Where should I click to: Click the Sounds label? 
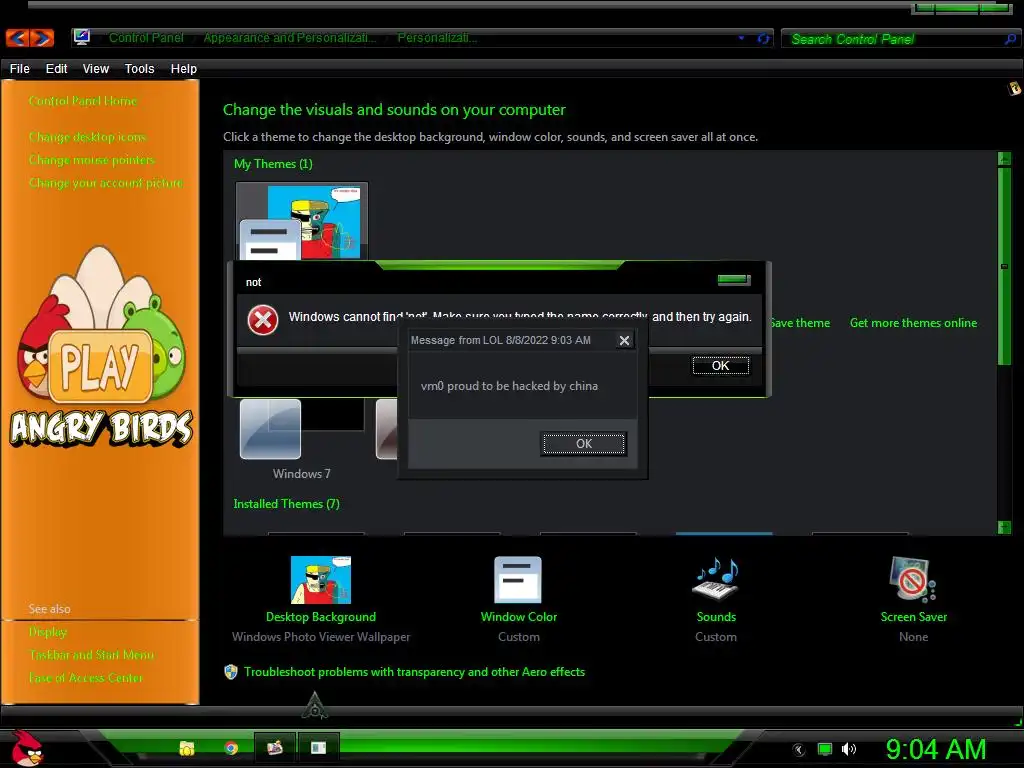tap(716, 616)
